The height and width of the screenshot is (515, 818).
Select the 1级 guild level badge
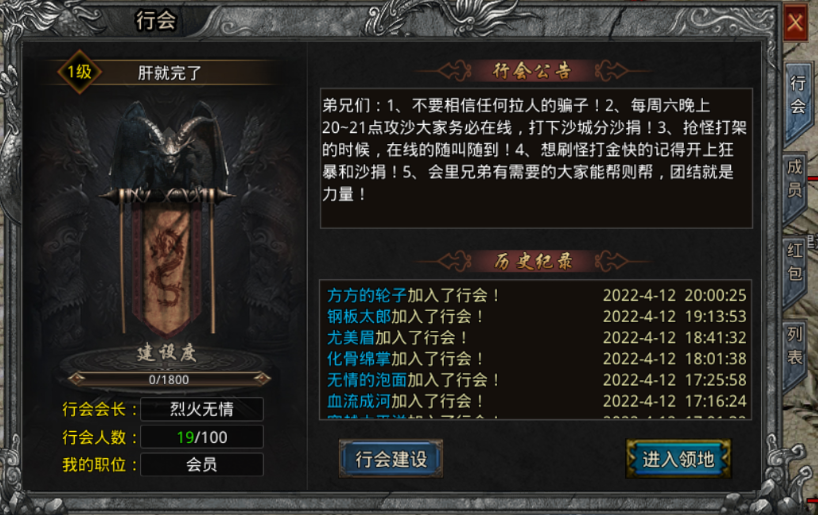tap(79, 72)
